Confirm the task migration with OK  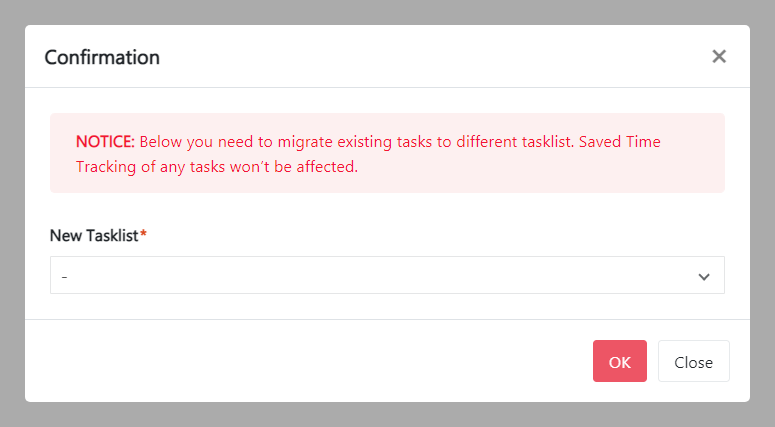619,362
